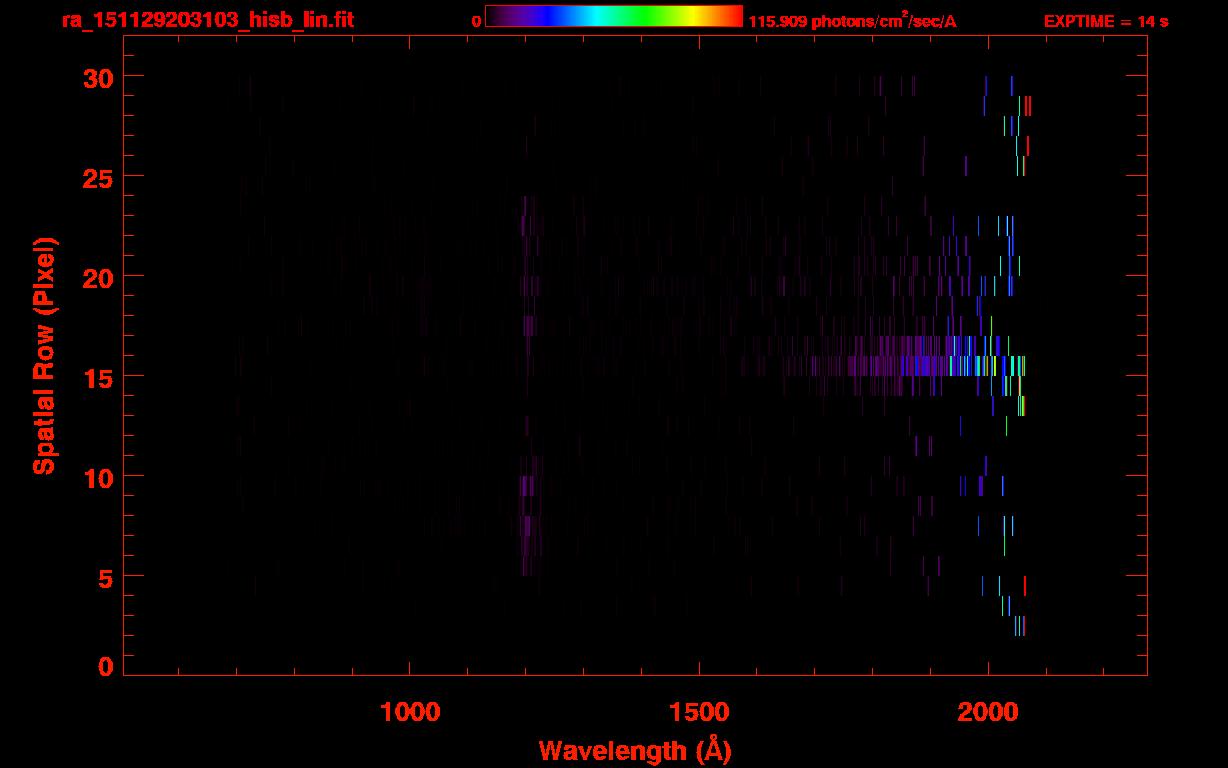Click the y-axis tick label 0

pyautogui.click(x=104, y=667)
